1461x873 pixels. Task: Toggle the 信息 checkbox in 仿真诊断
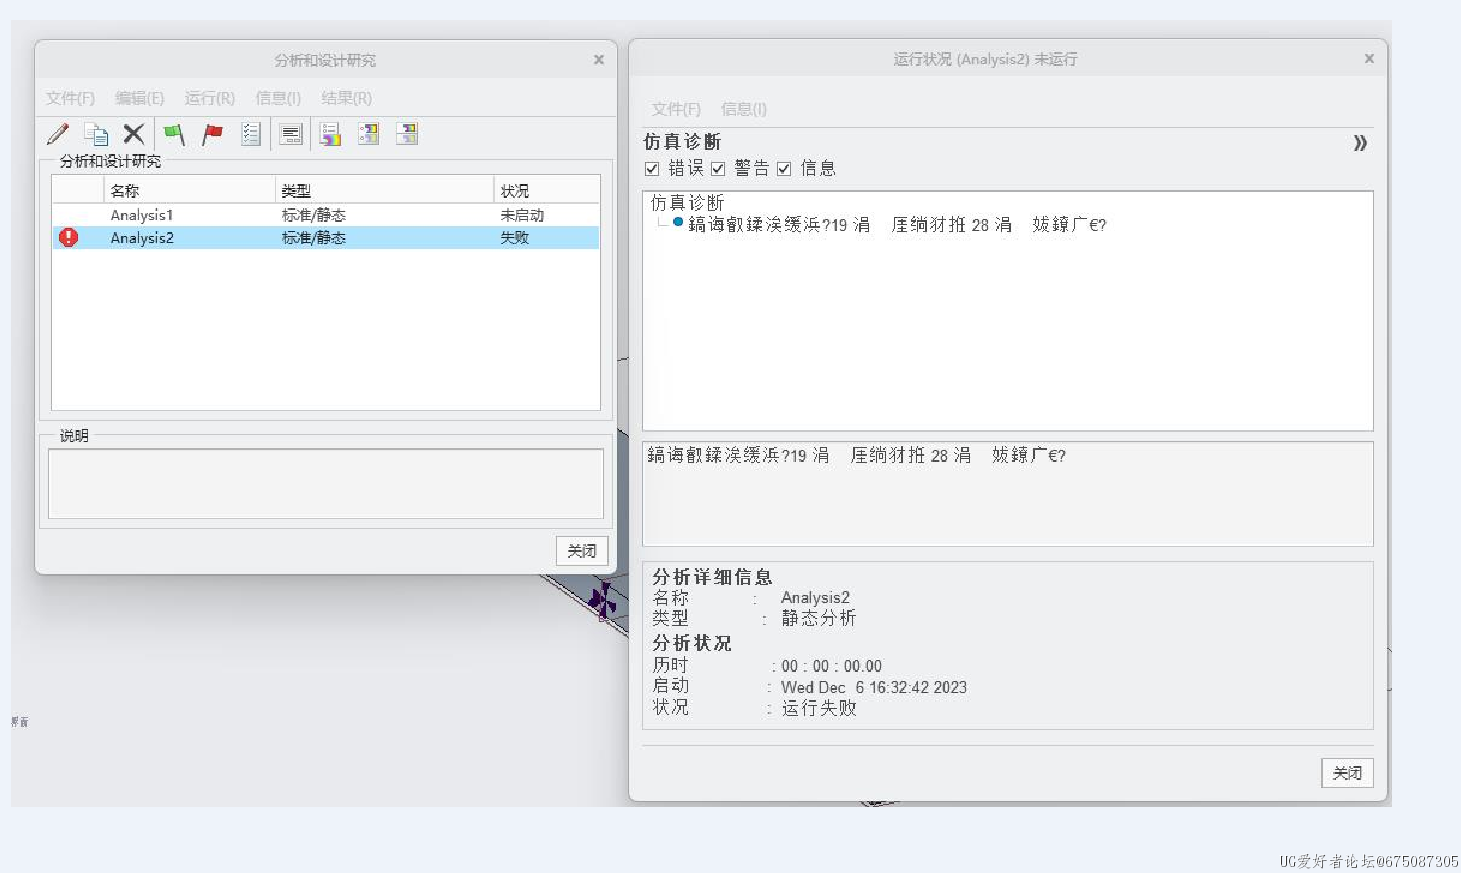click(x=784, y=169)
